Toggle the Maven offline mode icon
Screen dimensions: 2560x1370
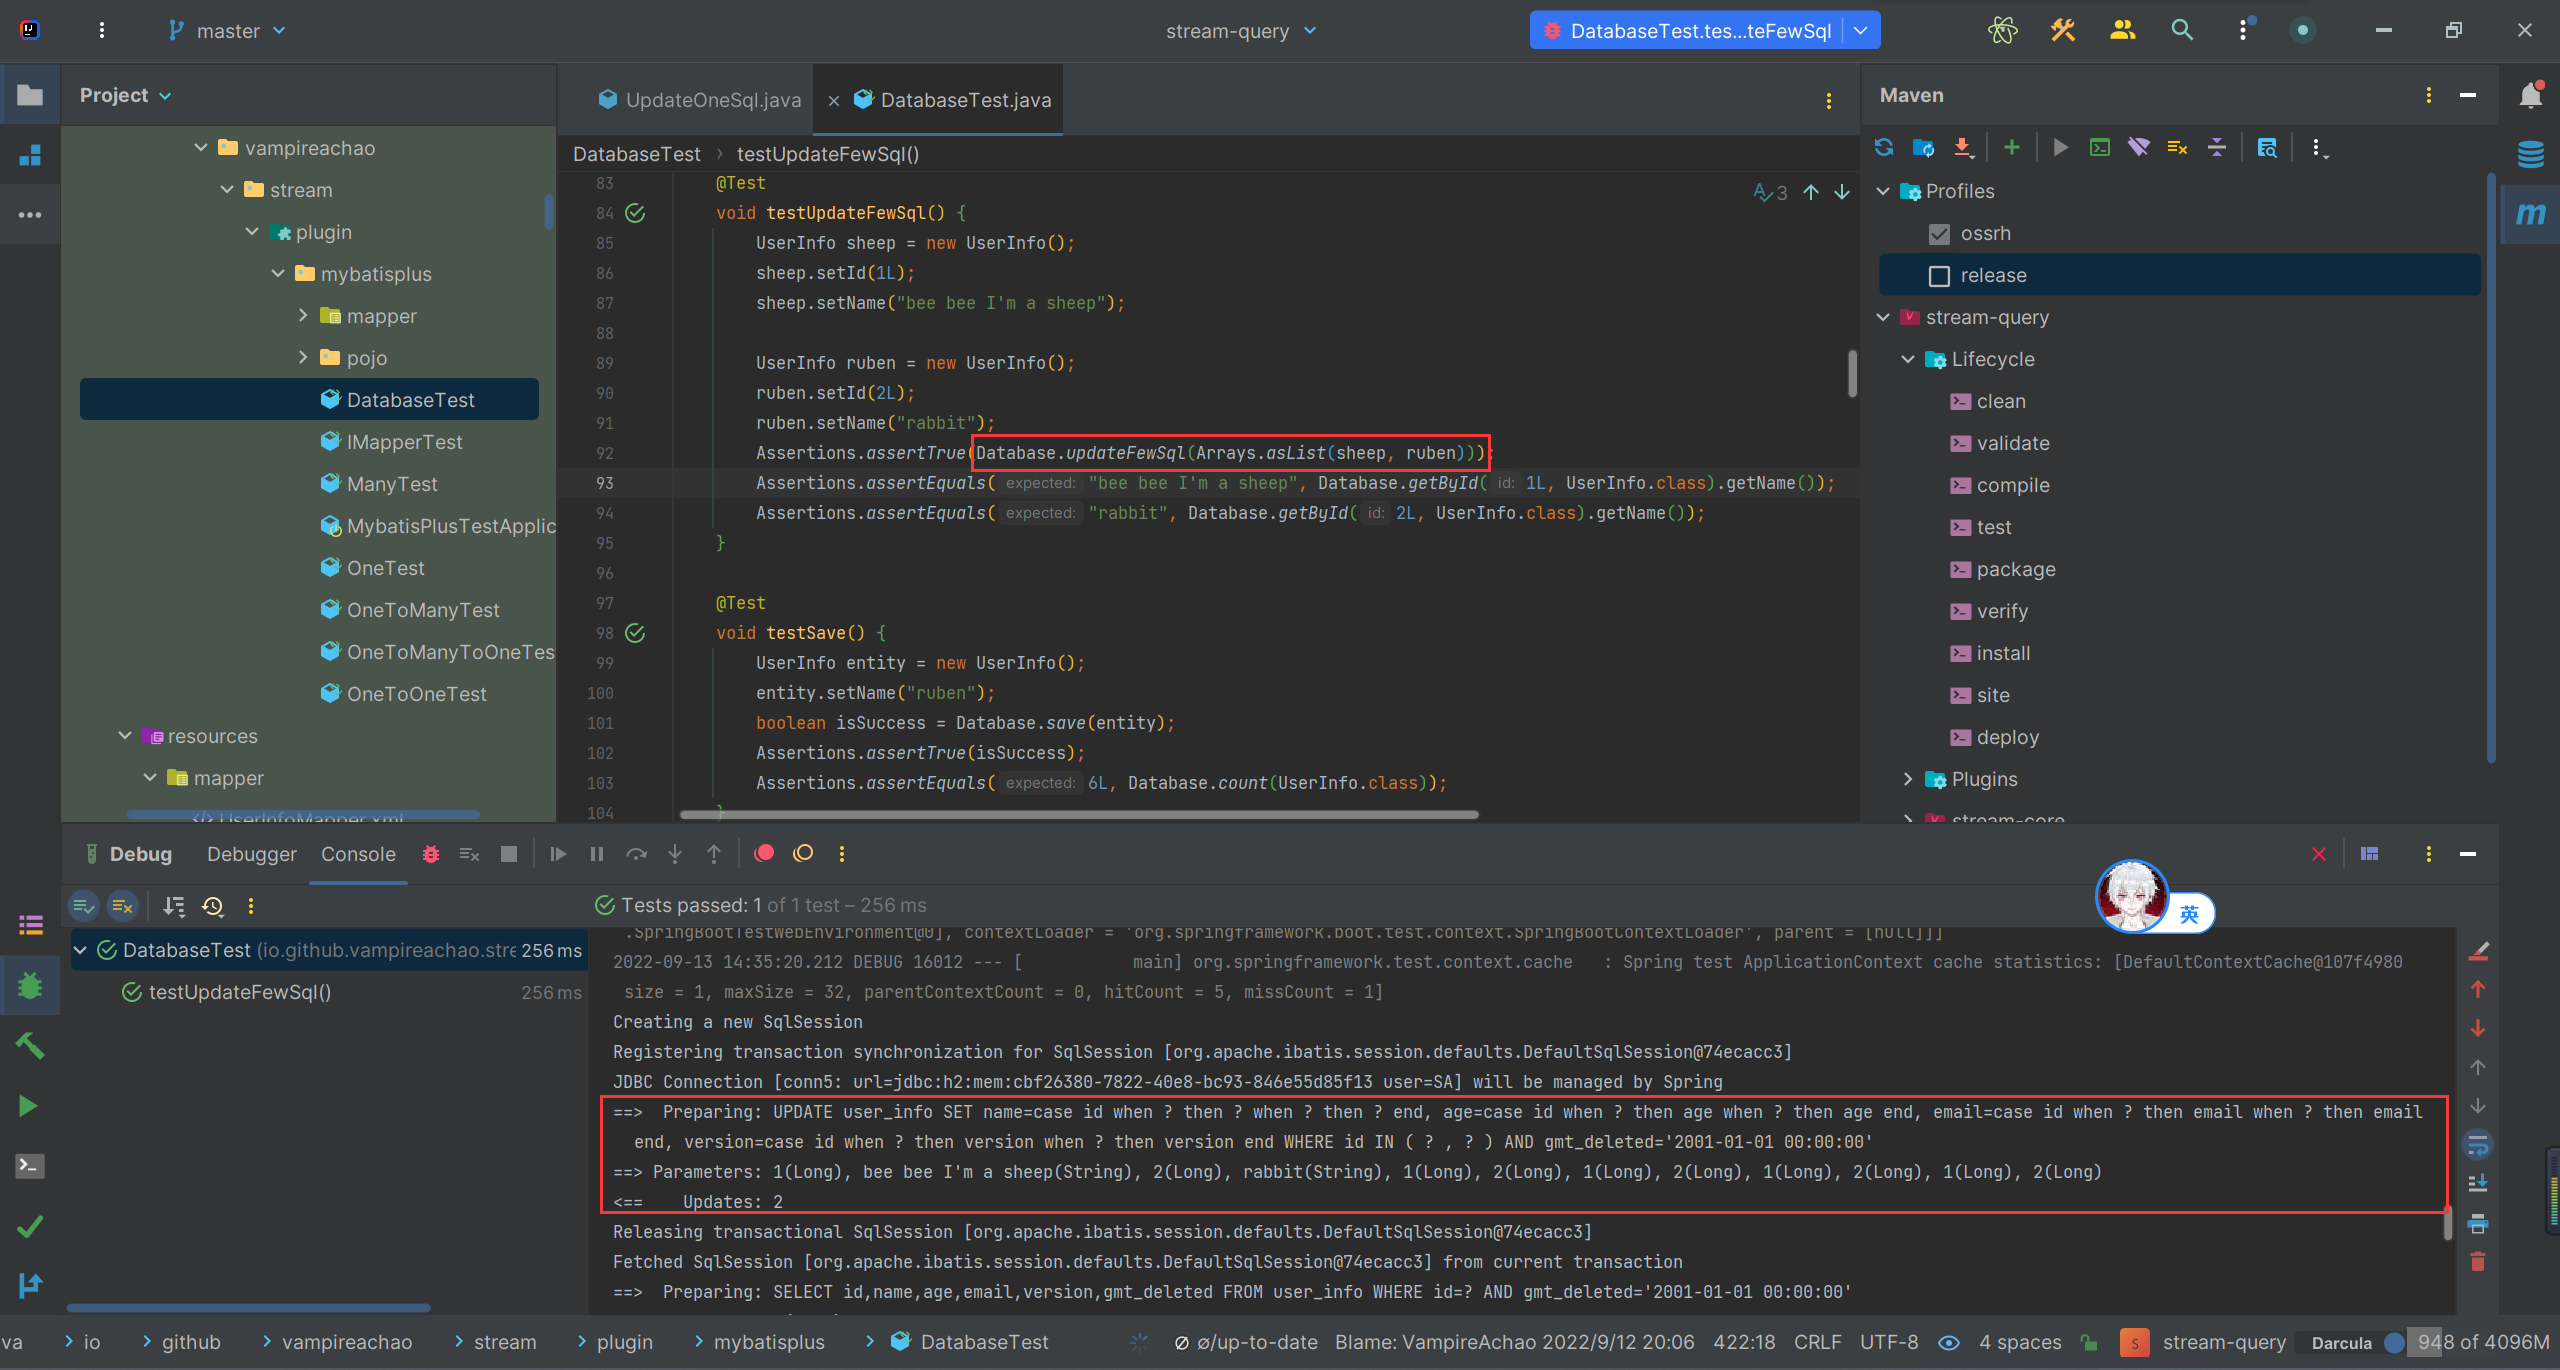2138,148
